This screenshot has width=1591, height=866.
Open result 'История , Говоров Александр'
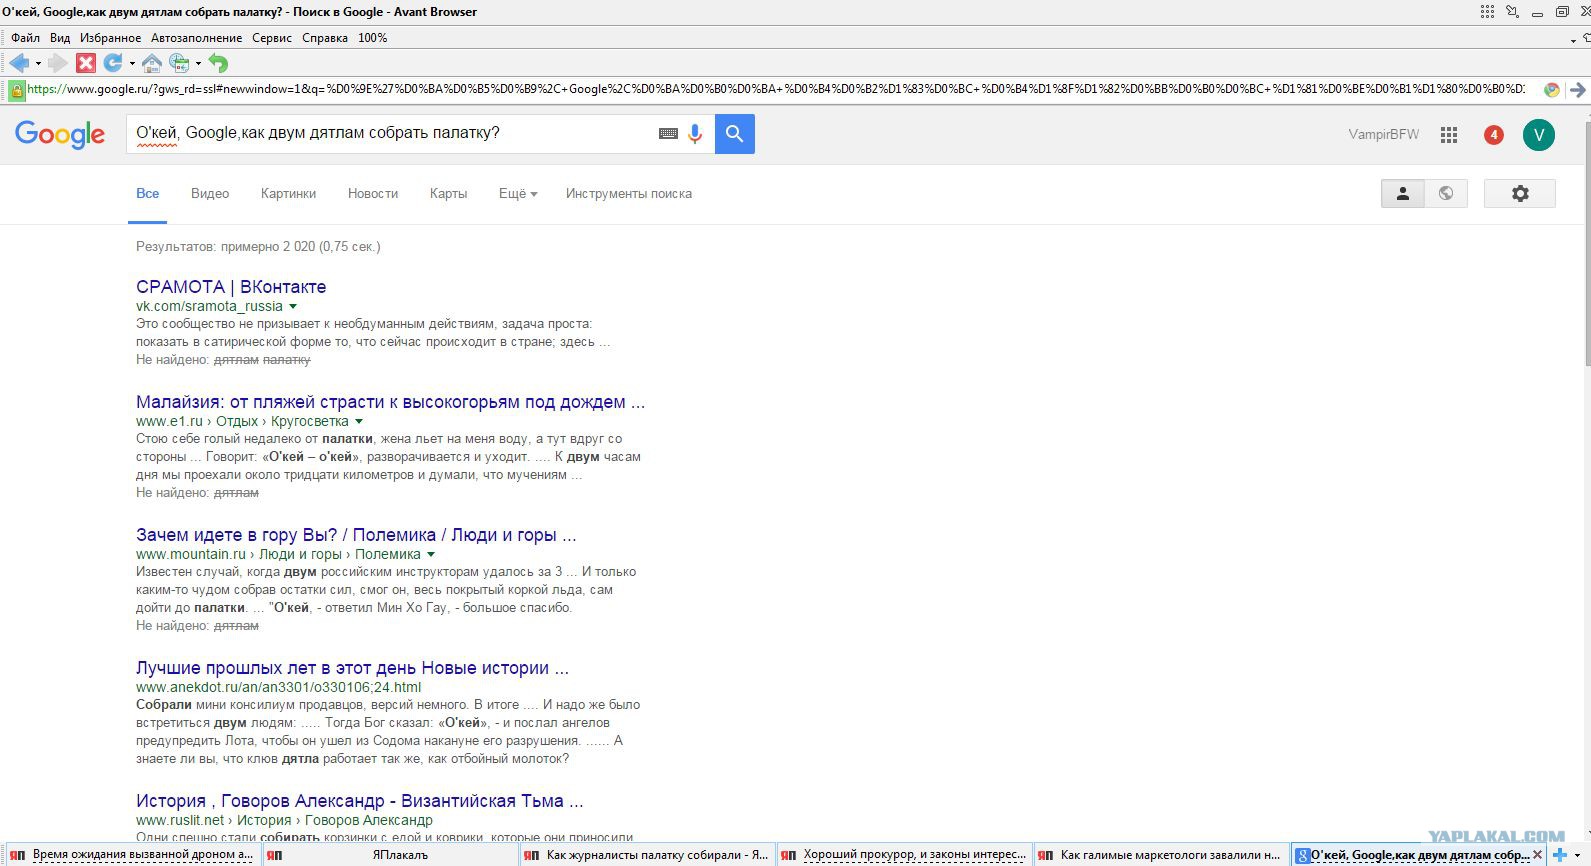tap(360, 801)
